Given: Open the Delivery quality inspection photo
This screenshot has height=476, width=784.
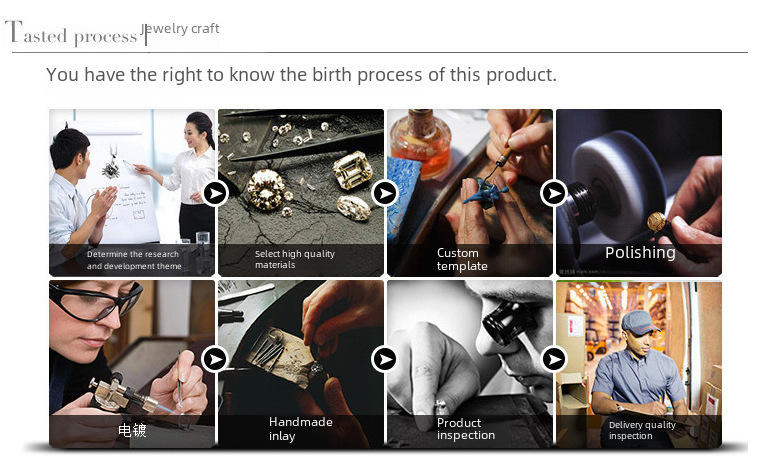Looking at the screenshot, I should pyautogui.click(x=640, y=345).
